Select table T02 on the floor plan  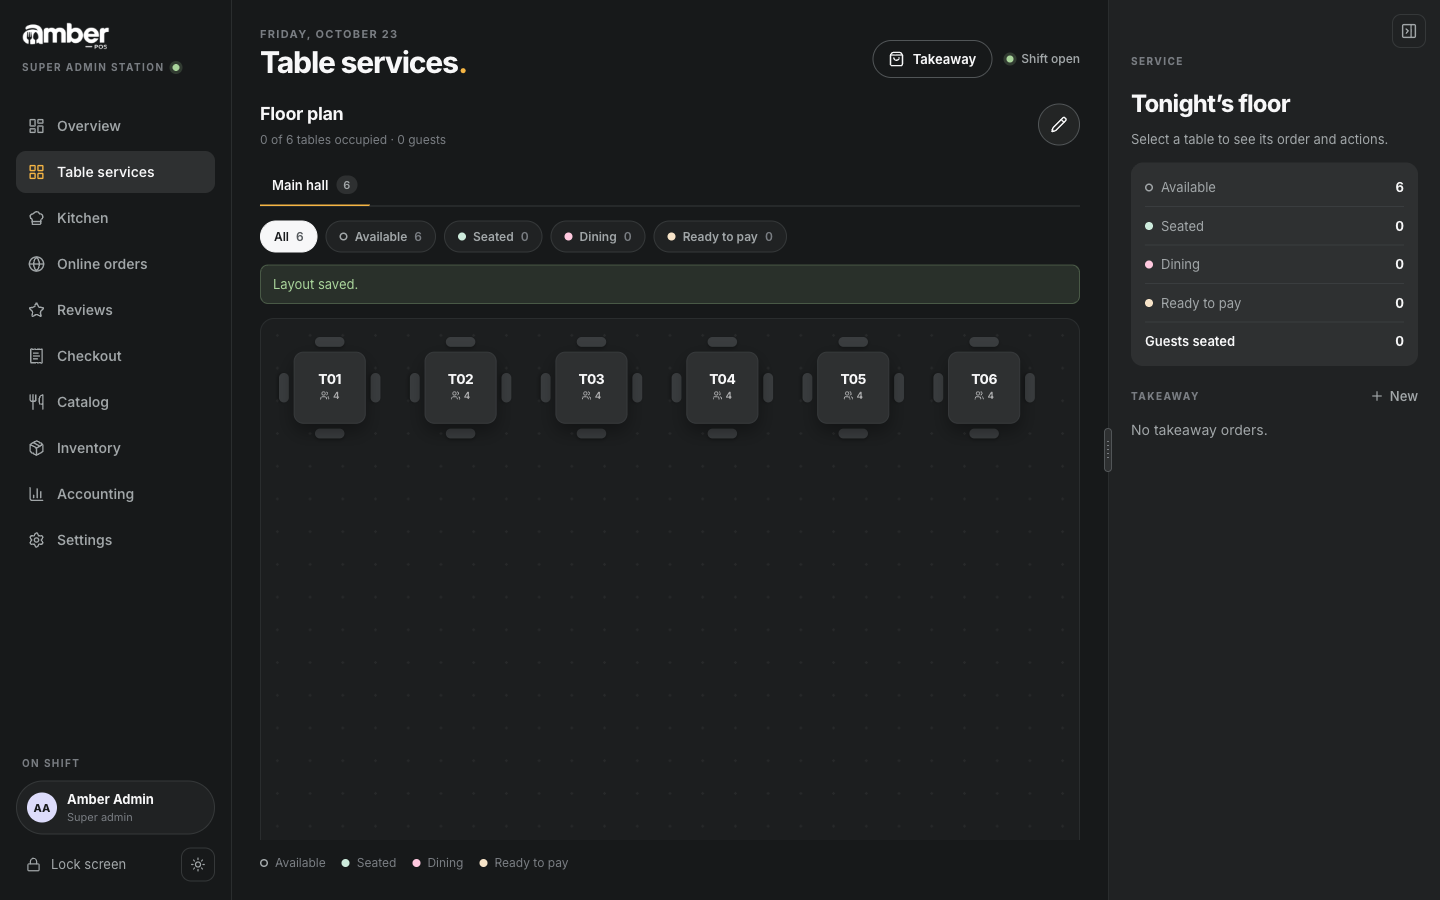coord(461,388)
